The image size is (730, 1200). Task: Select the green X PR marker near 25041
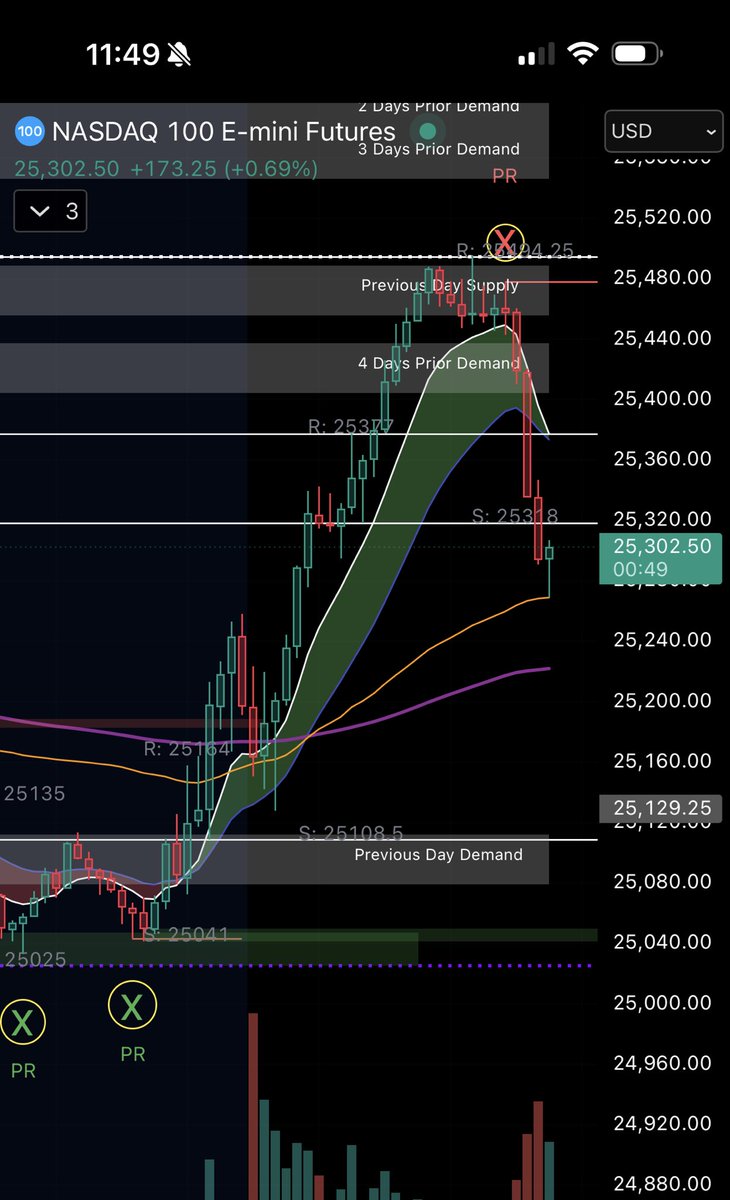(x=132, y=1006)
